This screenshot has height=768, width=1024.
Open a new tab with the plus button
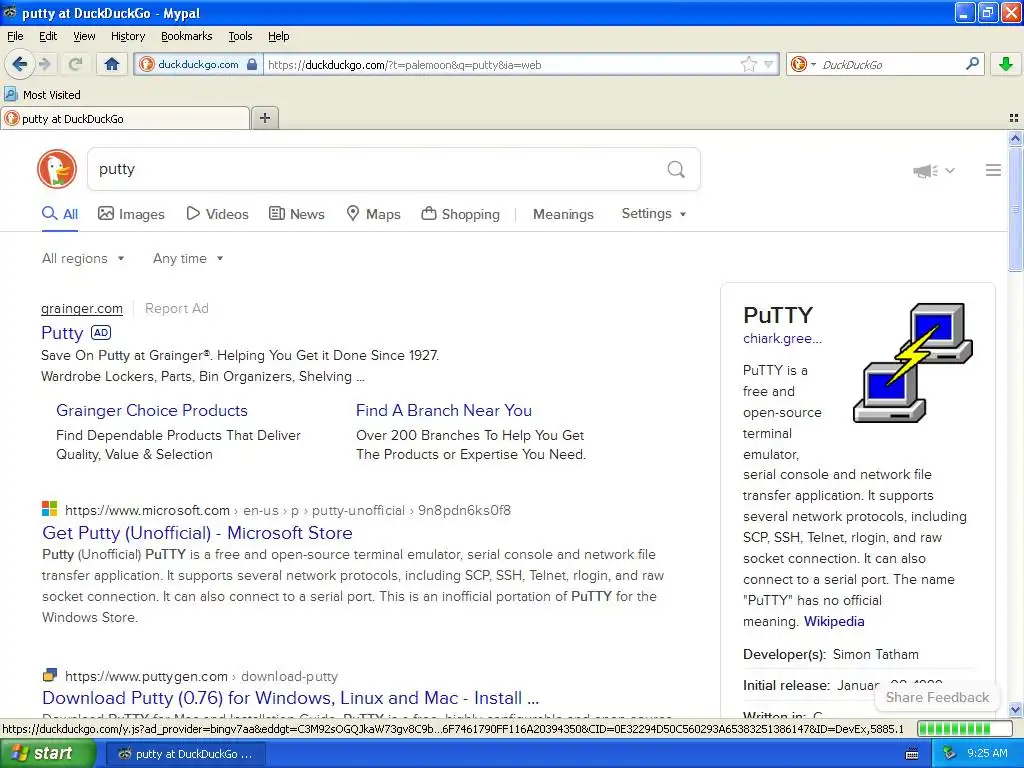[264, 118]
